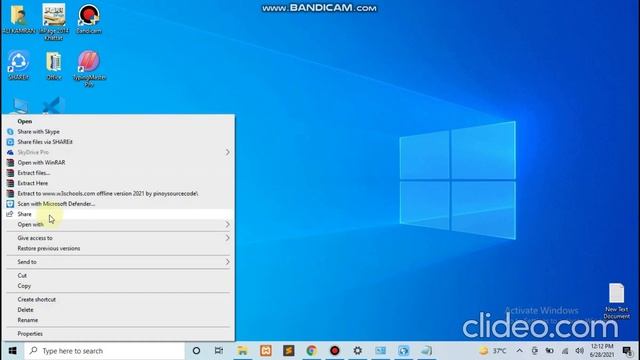Expand the Give access to submenu
This screenshot has height=360, width=640.
pos(118,238)
